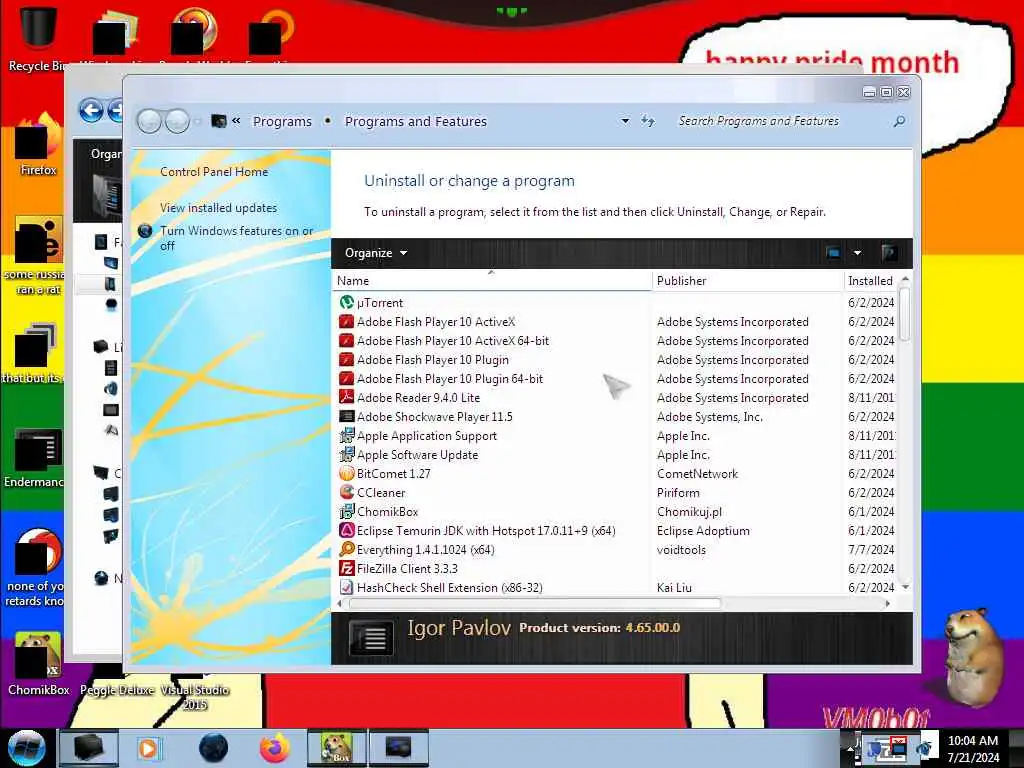Sort list by Name column
Screen dimensions: 1024x768
pos(492,281)
